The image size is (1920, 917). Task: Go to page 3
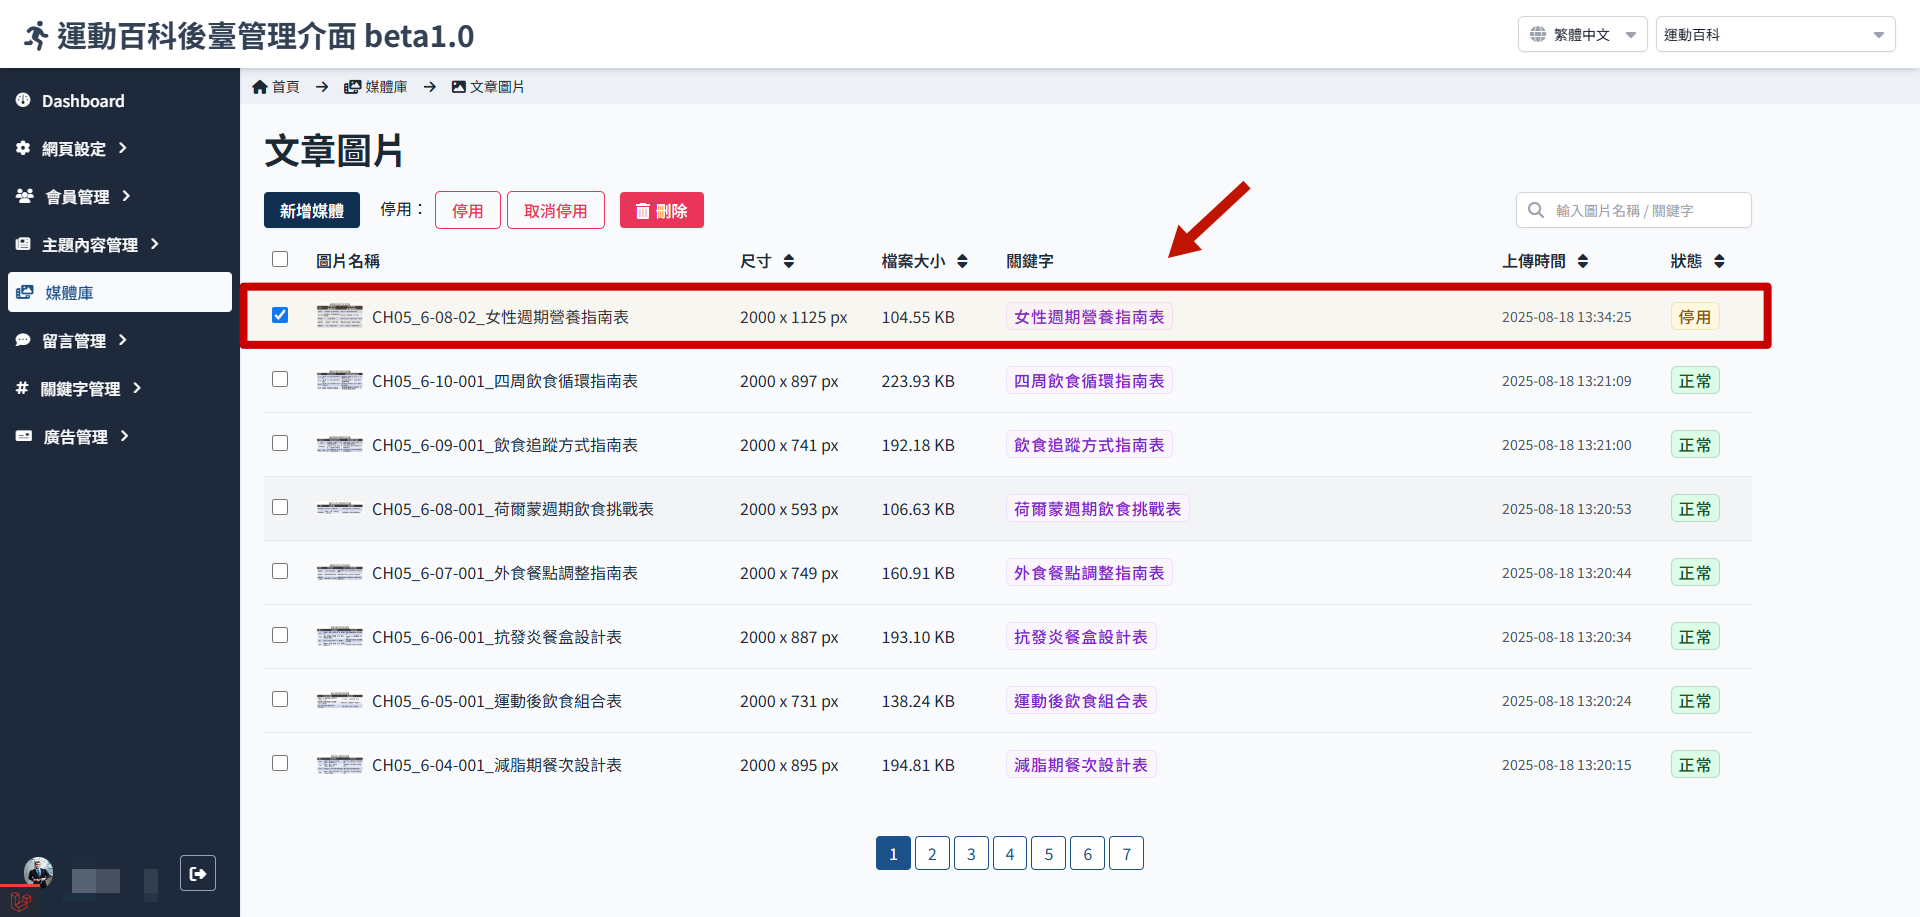(x=971, y=853)
